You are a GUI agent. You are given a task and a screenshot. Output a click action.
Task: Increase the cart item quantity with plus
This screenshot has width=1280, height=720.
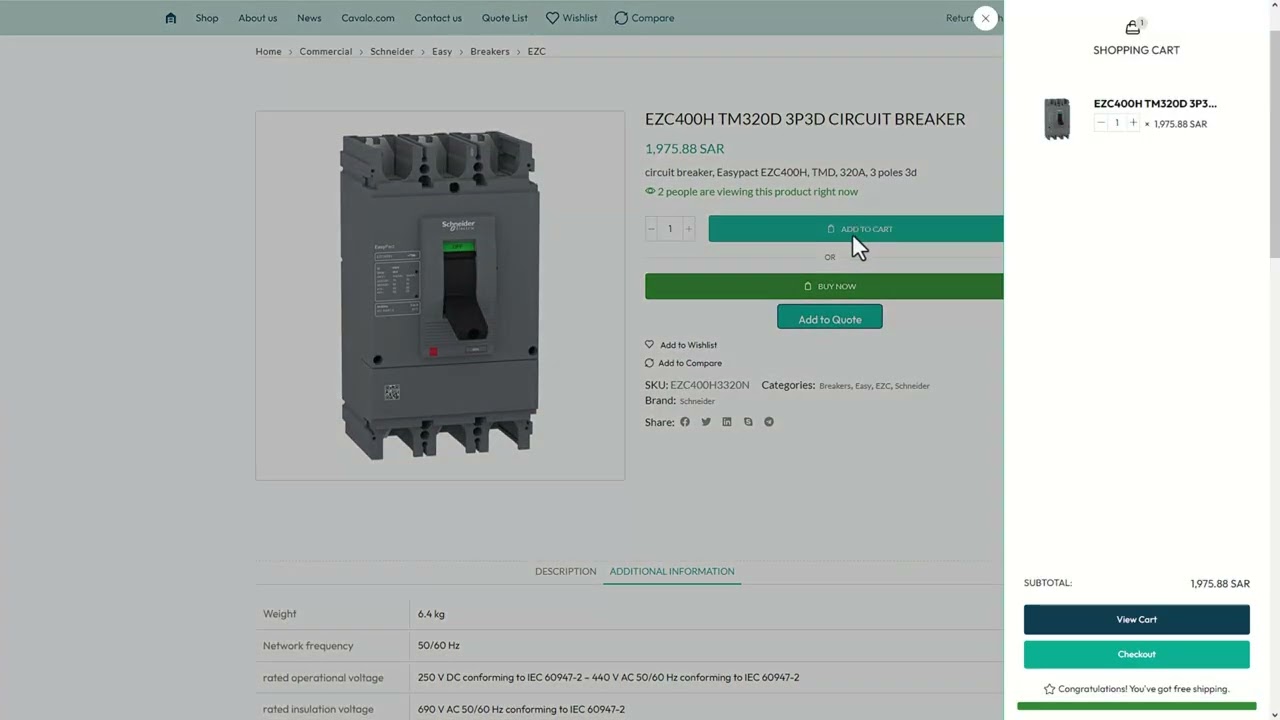coord(1133,123)
